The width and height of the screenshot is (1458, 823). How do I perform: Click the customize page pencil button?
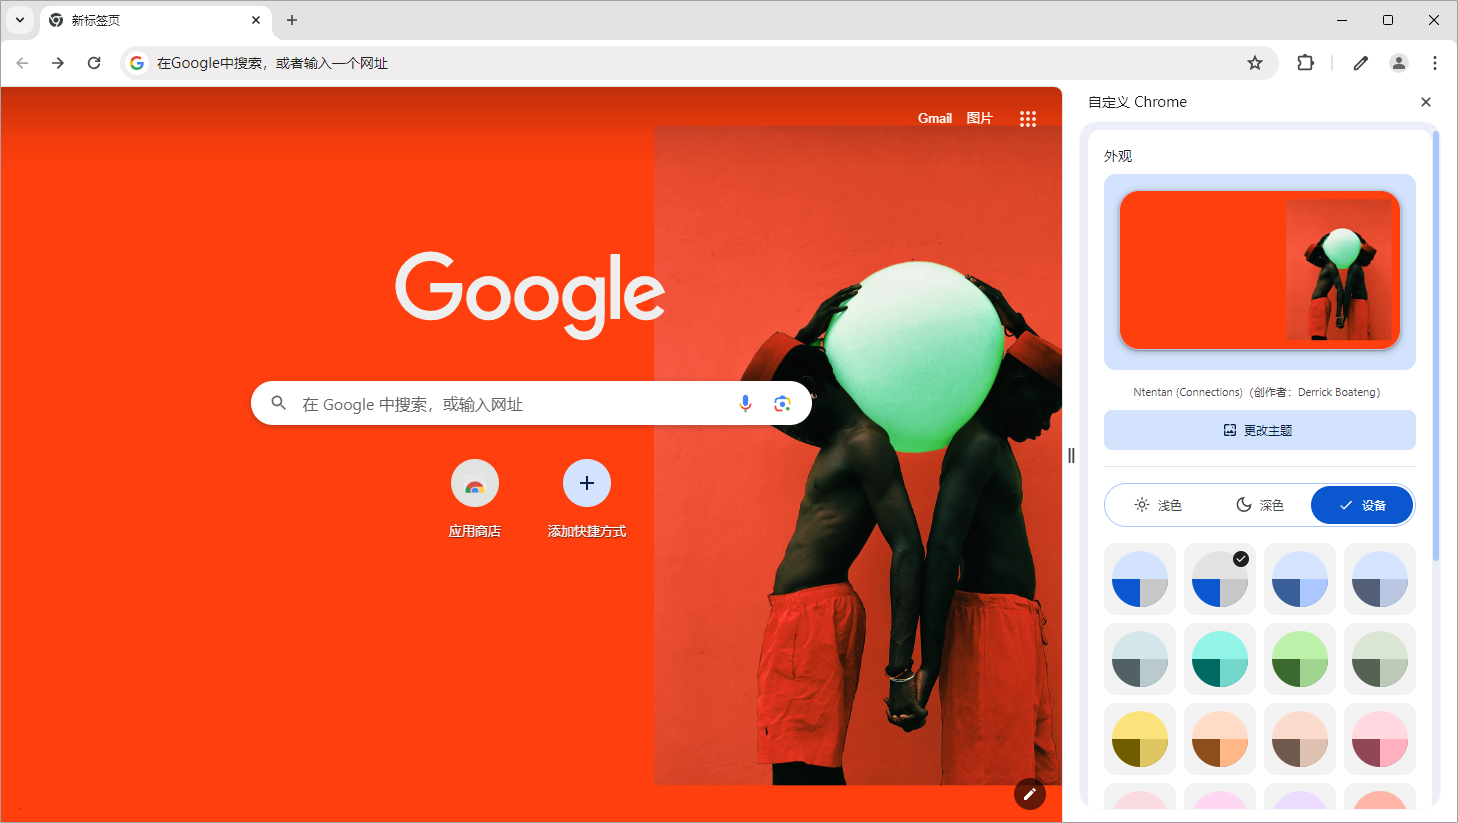(x=1030, y=794)
